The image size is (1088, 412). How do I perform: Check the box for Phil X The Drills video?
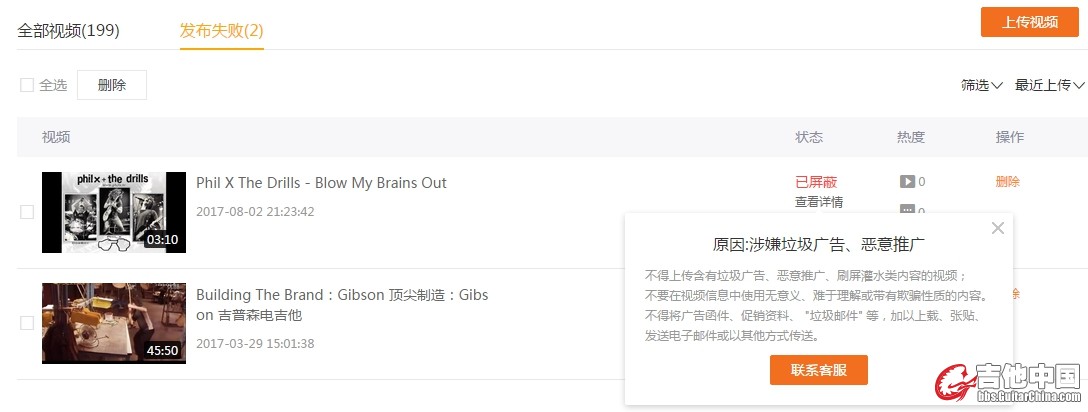pos(27,212)
